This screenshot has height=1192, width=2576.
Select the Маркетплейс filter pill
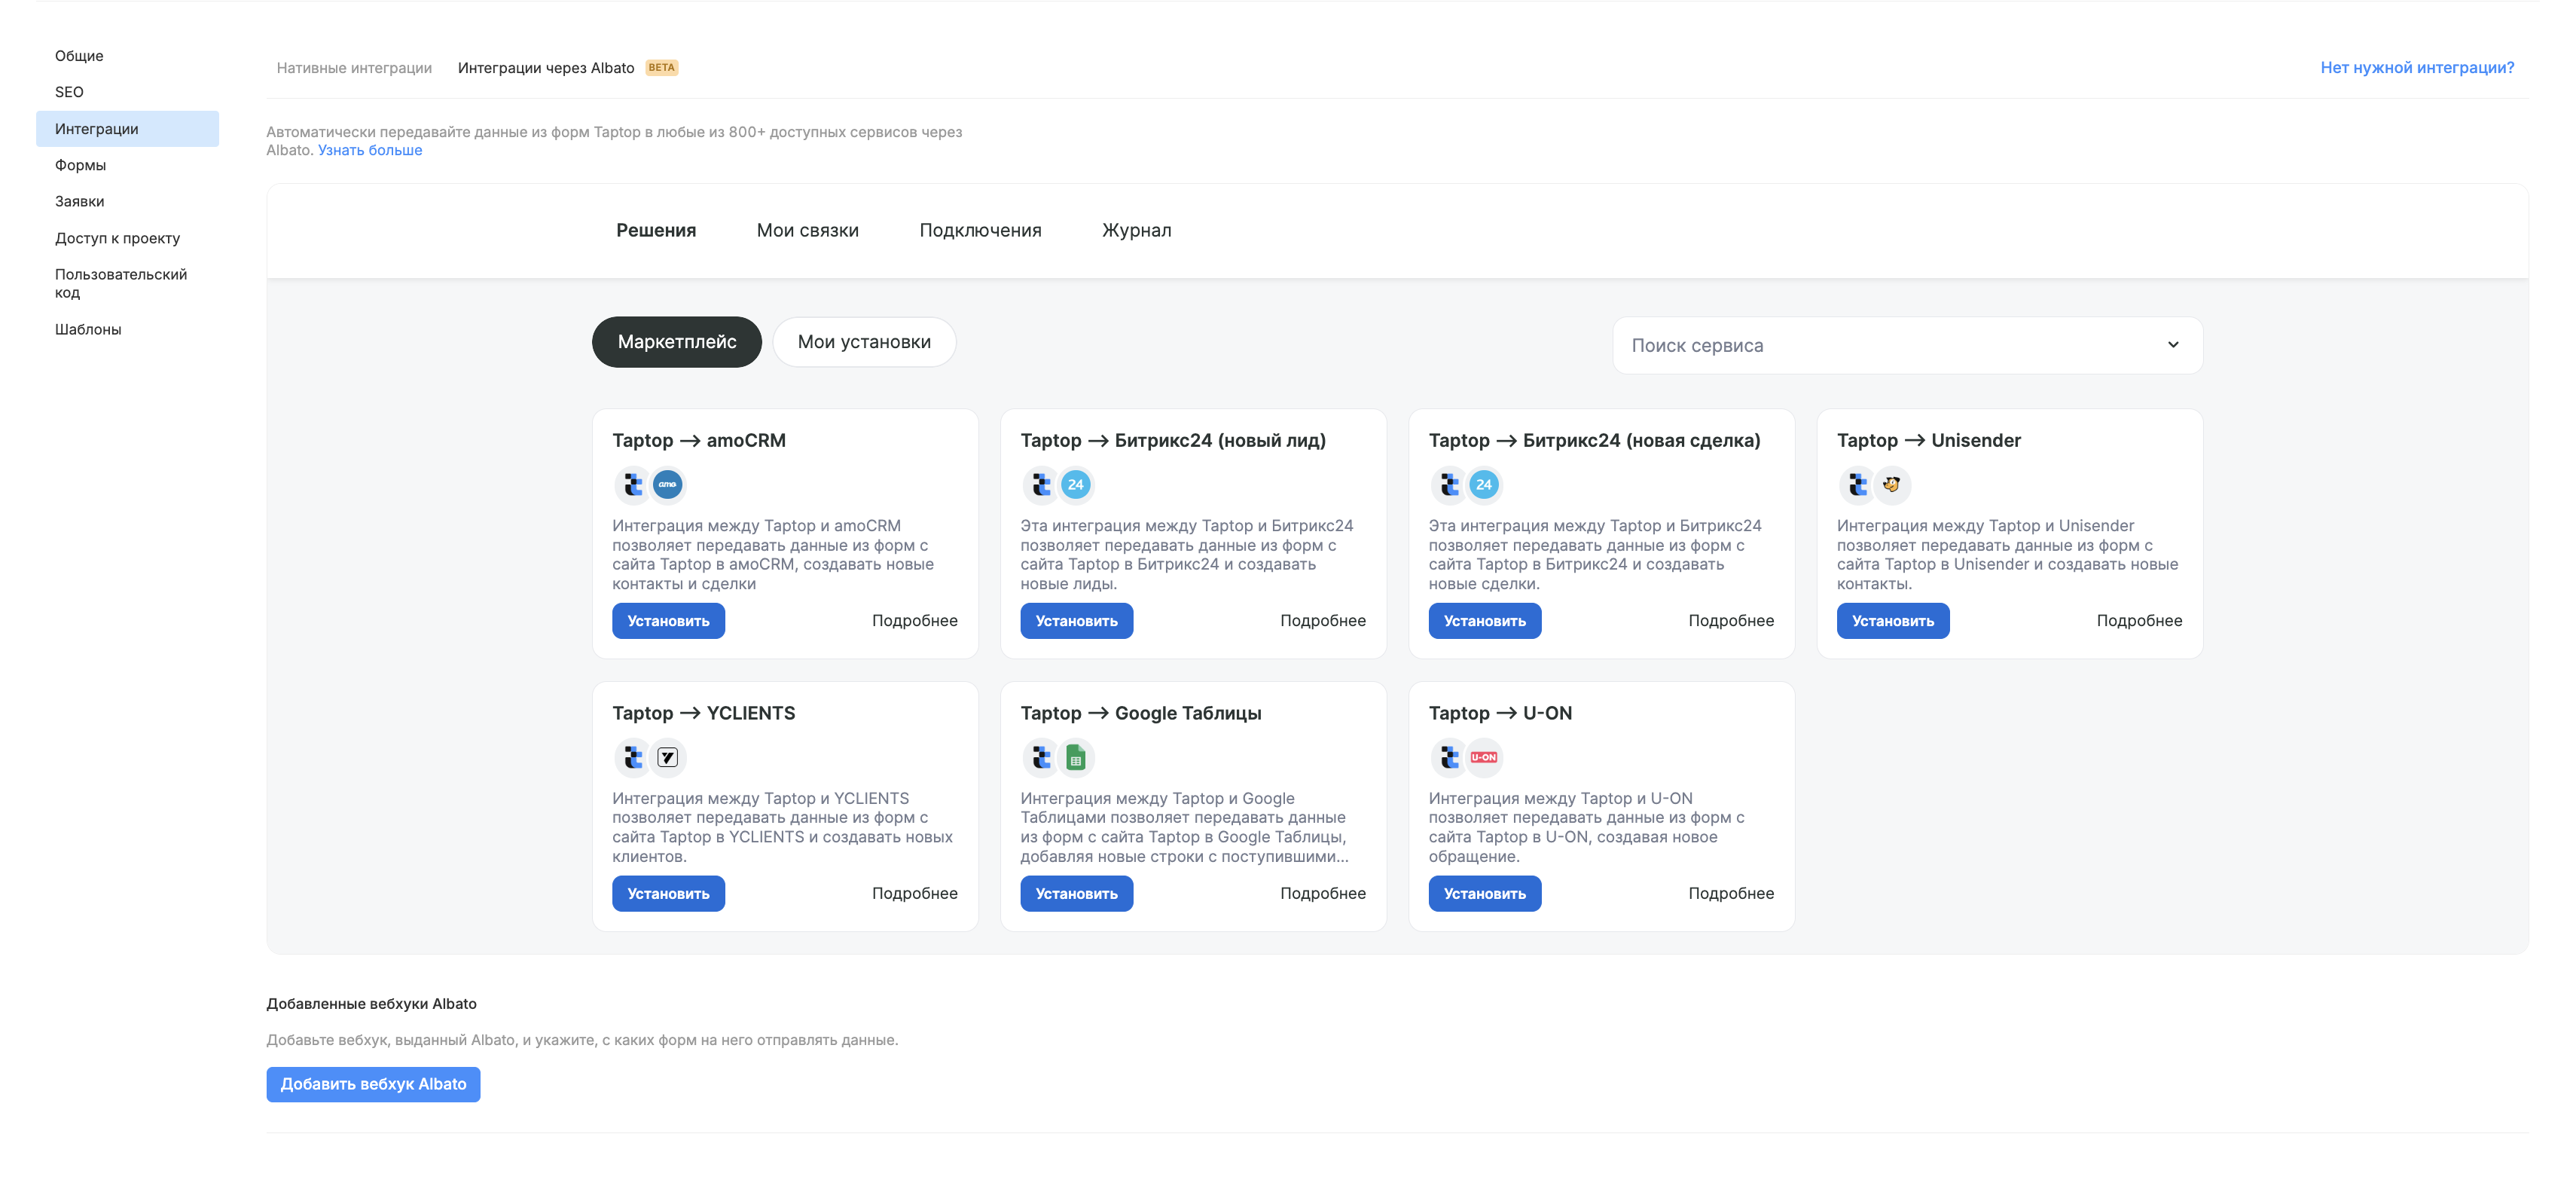pos(677,342)
